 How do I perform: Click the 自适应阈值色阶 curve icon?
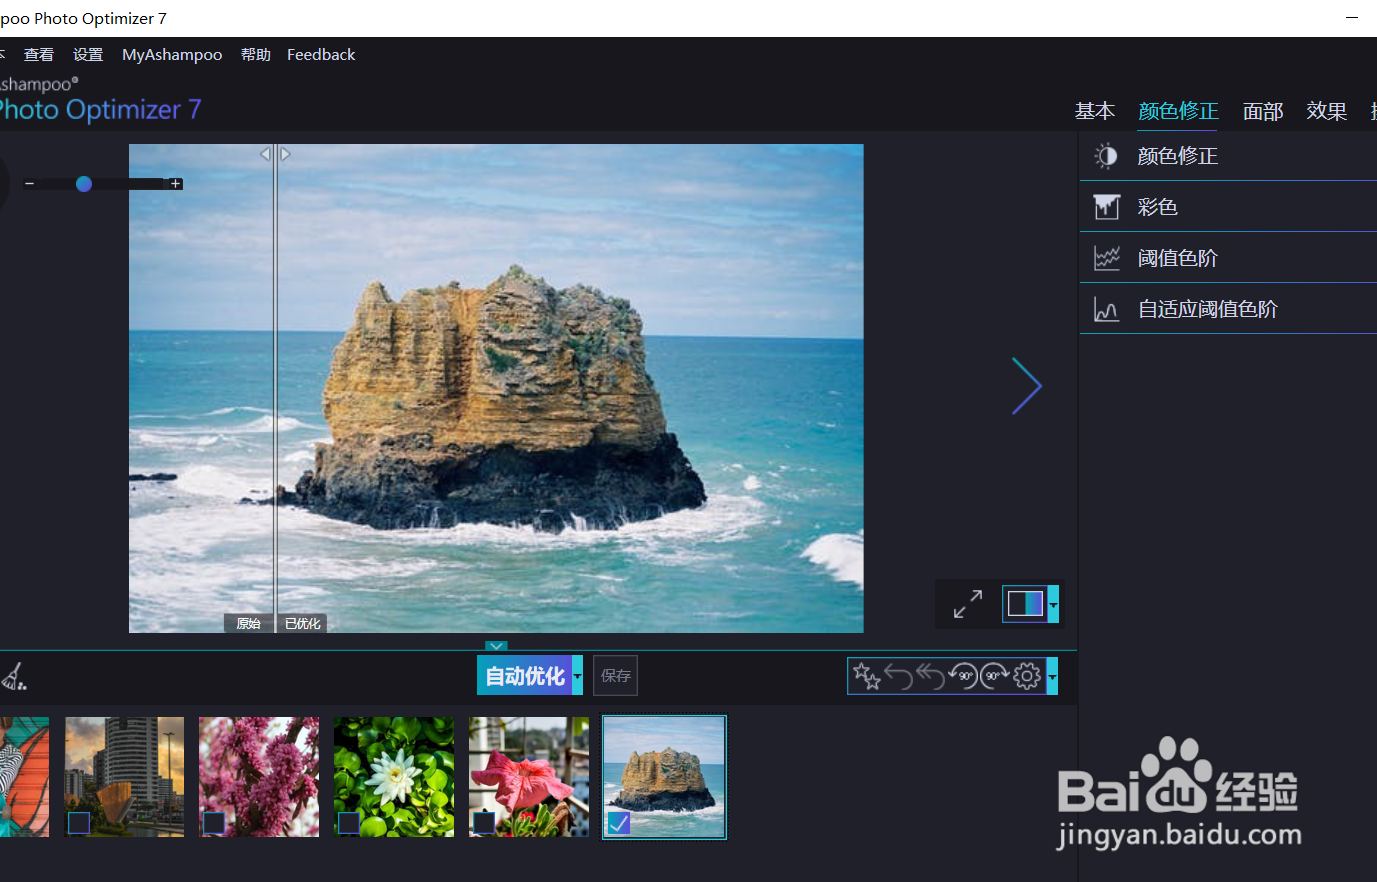[x=1106, y=309]
